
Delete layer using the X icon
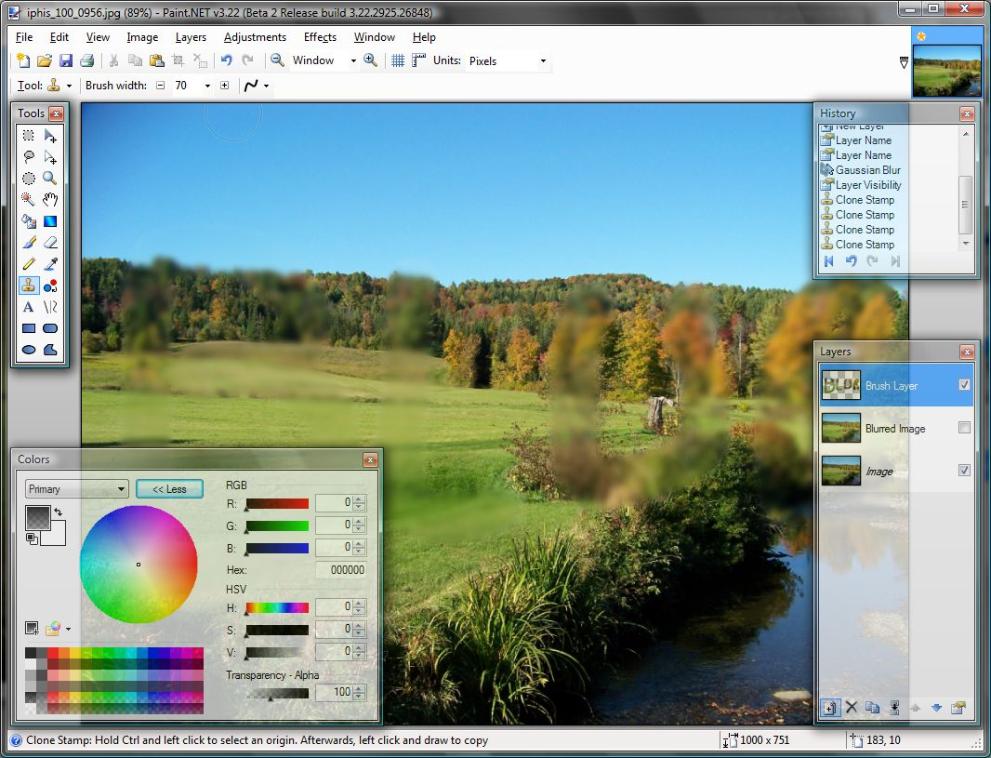tap(851, 708)
